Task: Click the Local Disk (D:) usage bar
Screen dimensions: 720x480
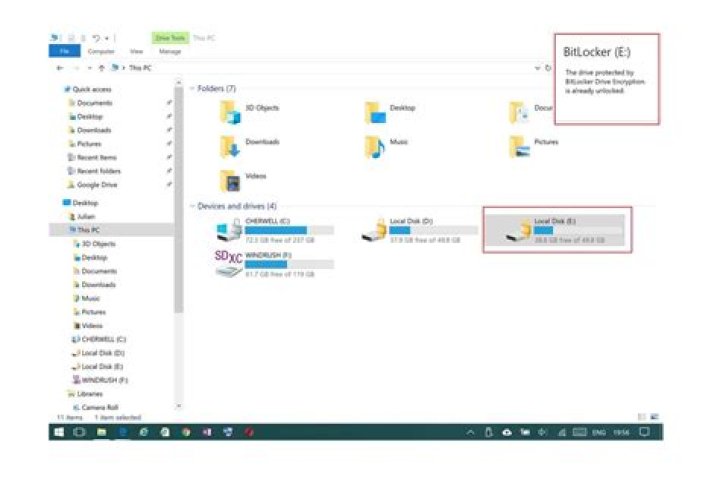Action: click(433, 230)
